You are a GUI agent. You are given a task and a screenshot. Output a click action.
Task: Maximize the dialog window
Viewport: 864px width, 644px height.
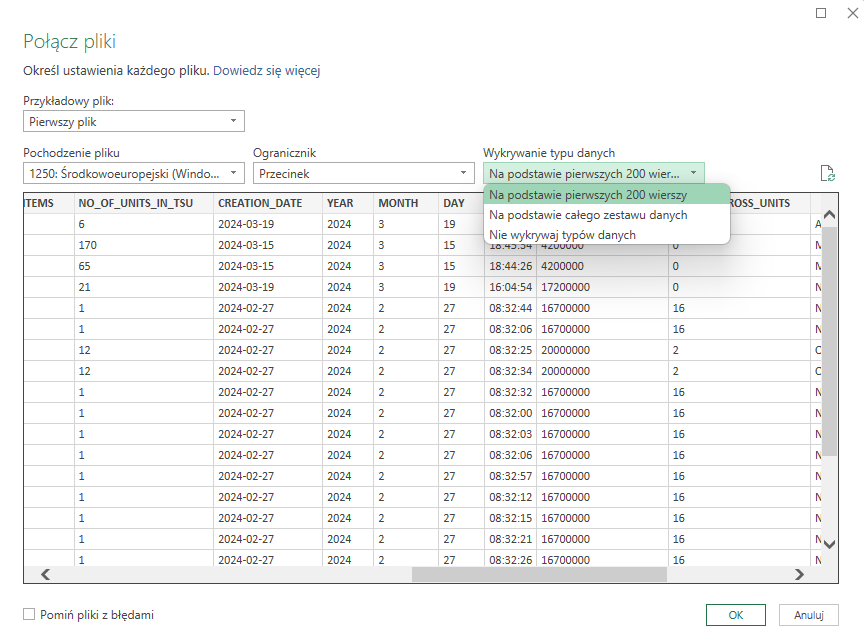(821, 13)
